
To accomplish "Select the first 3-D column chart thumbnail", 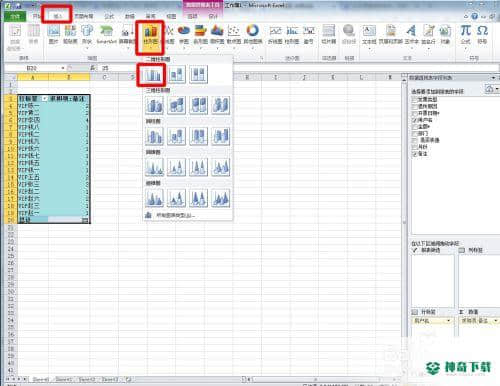I will [x=154, y=105].
